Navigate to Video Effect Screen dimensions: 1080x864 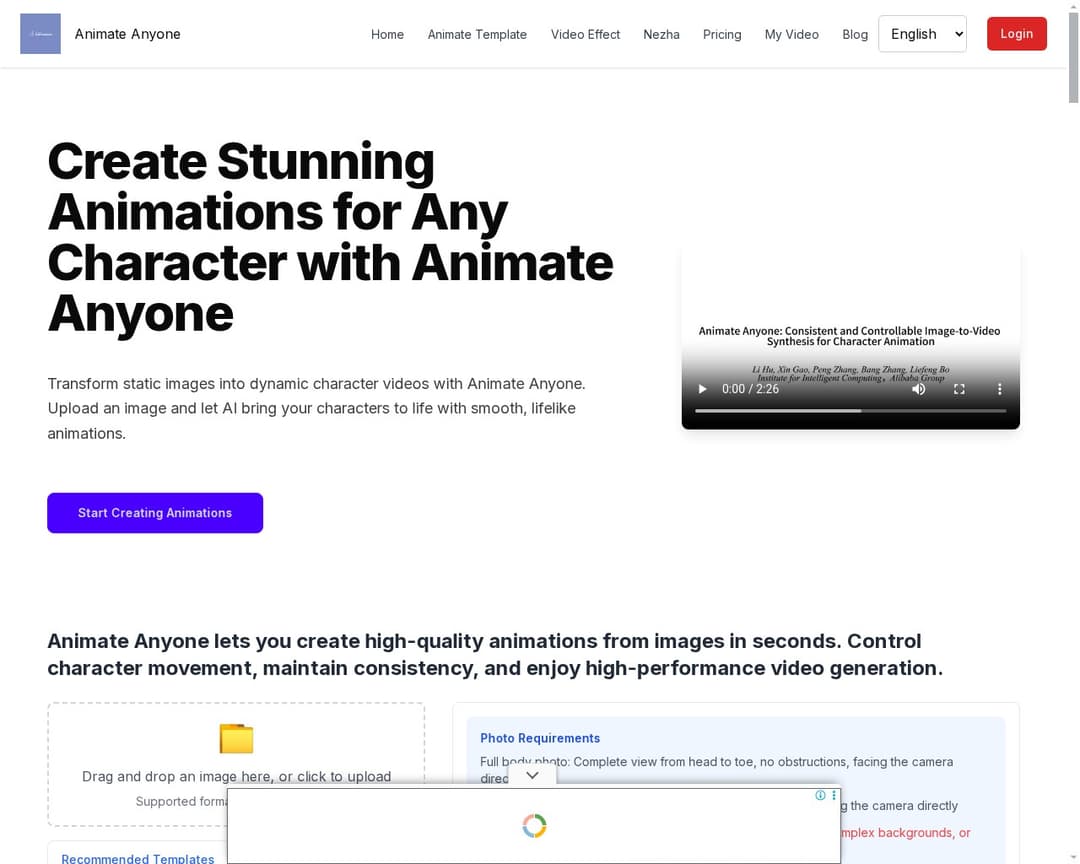585,34
